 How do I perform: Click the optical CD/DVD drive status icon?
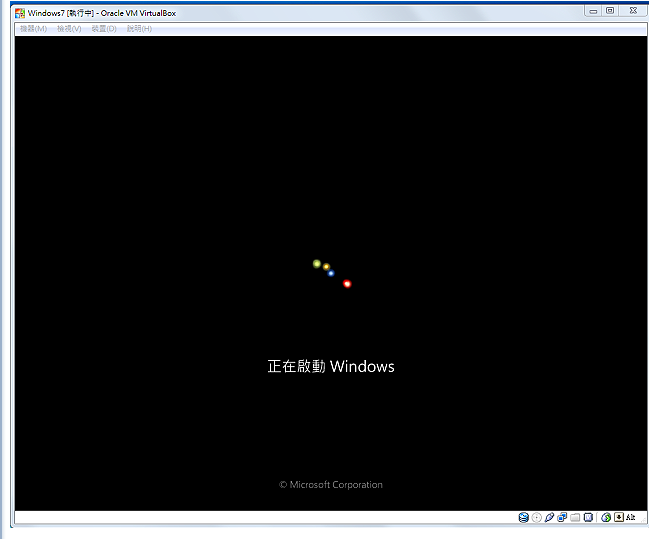click(x=536, y=518)
